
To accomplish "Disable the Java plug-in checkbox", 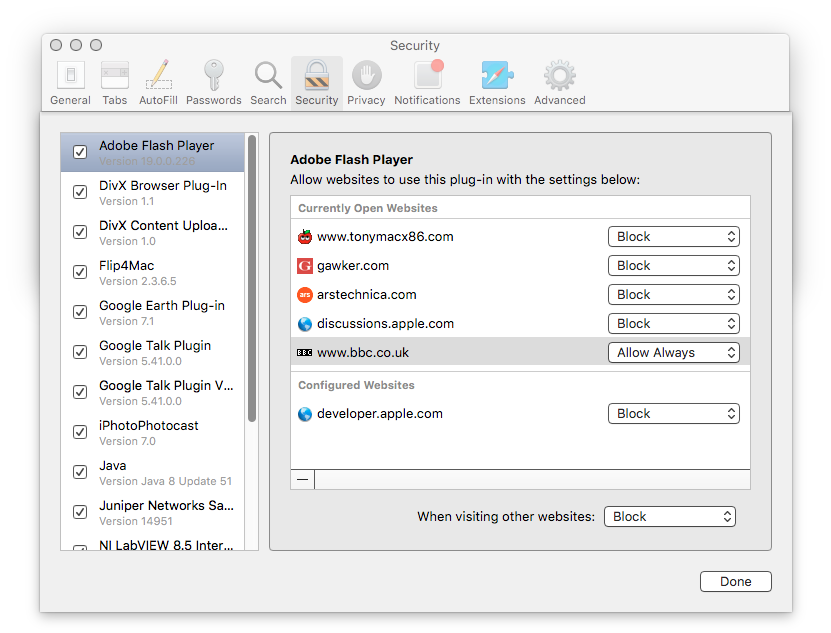I will (x=80, y=472).
